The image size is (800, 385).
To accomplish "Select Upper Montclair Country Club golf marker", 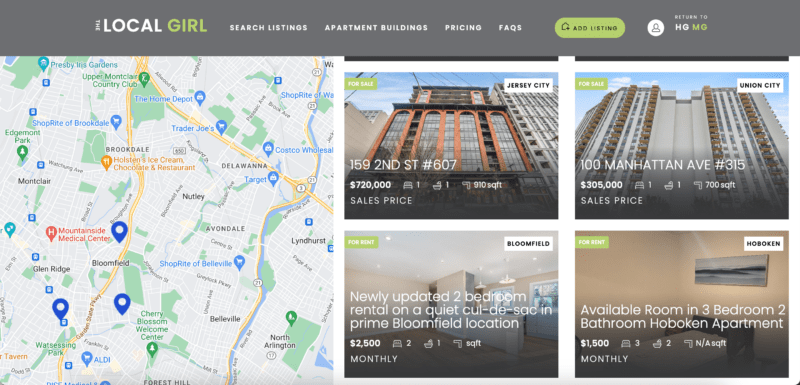I will coord(145,79).
